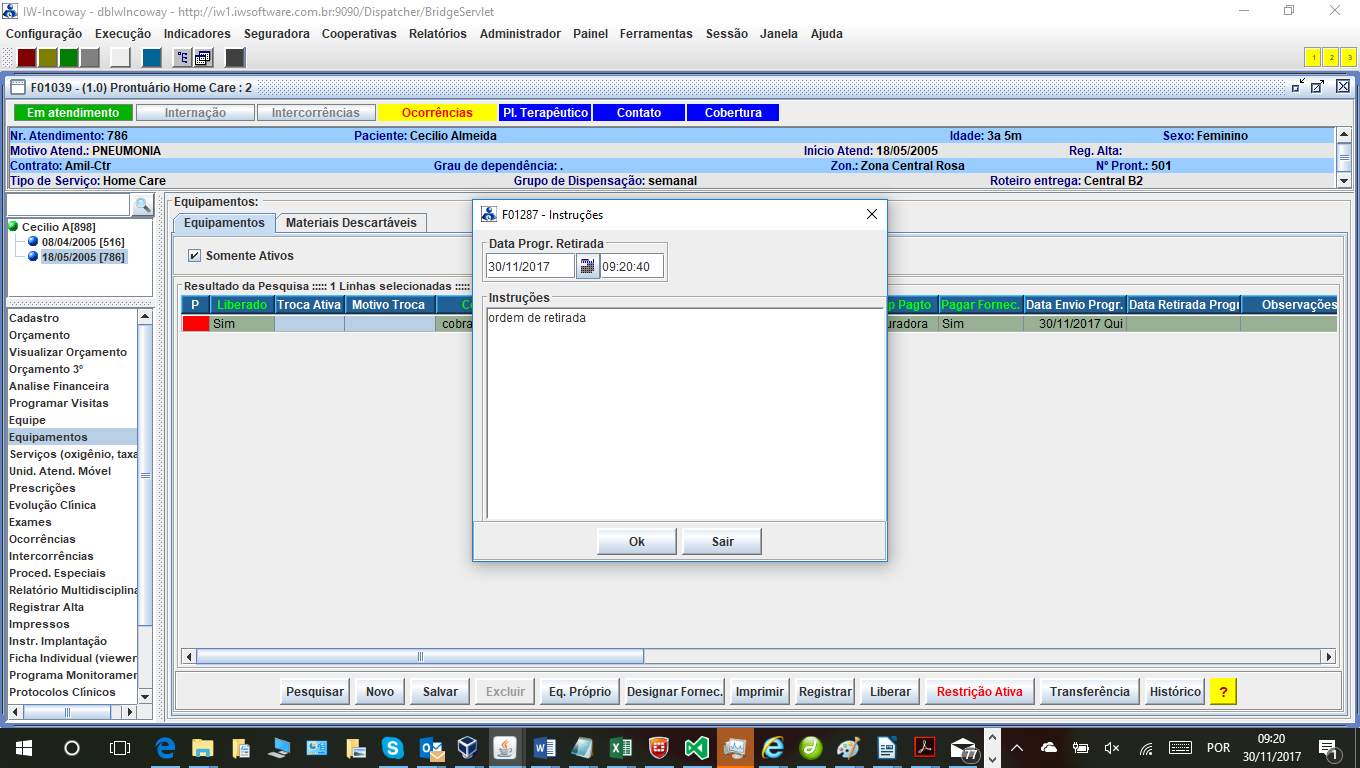
Task: Click the dark red toolbar square
Action: coord(27,57)
